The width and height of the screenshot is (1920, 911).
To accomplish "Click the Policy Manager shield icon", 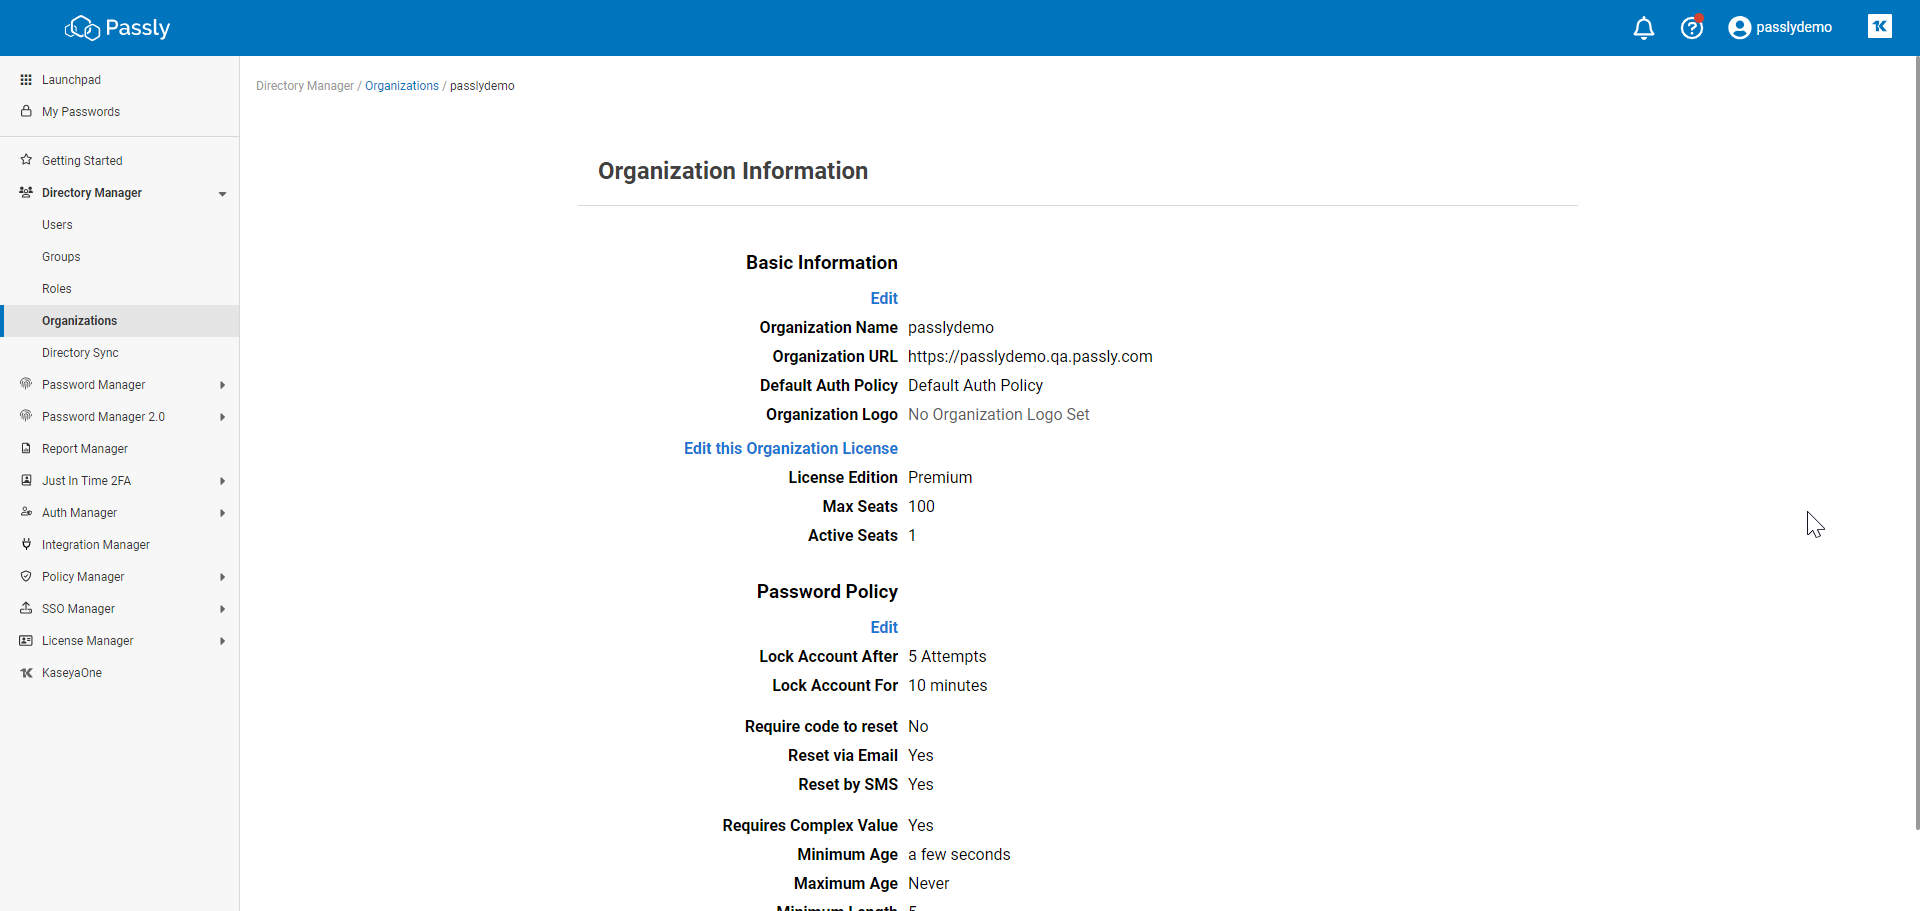I will coord(26,576).
